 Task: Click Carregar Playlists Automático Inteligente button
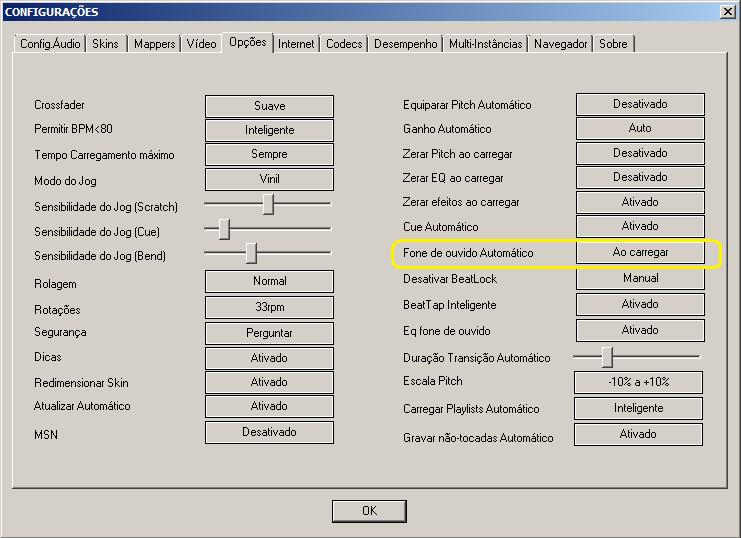638,408
